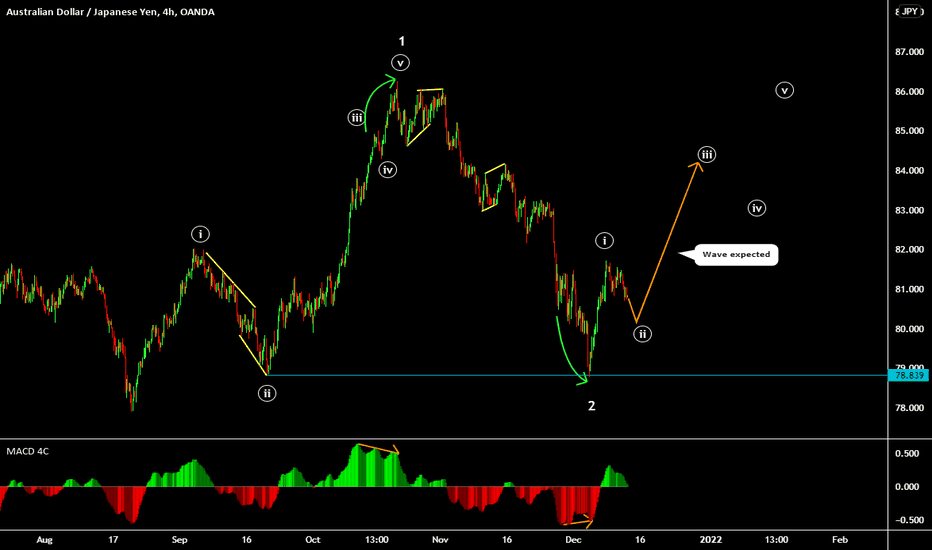Click the wave '2' label below the December low
This screenshot has height=550, width=932.
(591, 406)
